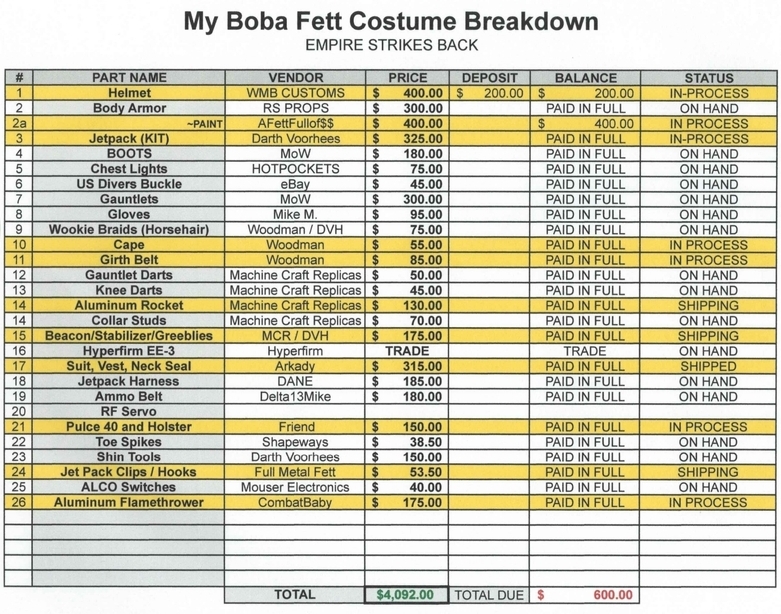Select the Hyperfirm EE-3 part cell
The height and width of the screenshot is (614, 781).
point(129,351)
